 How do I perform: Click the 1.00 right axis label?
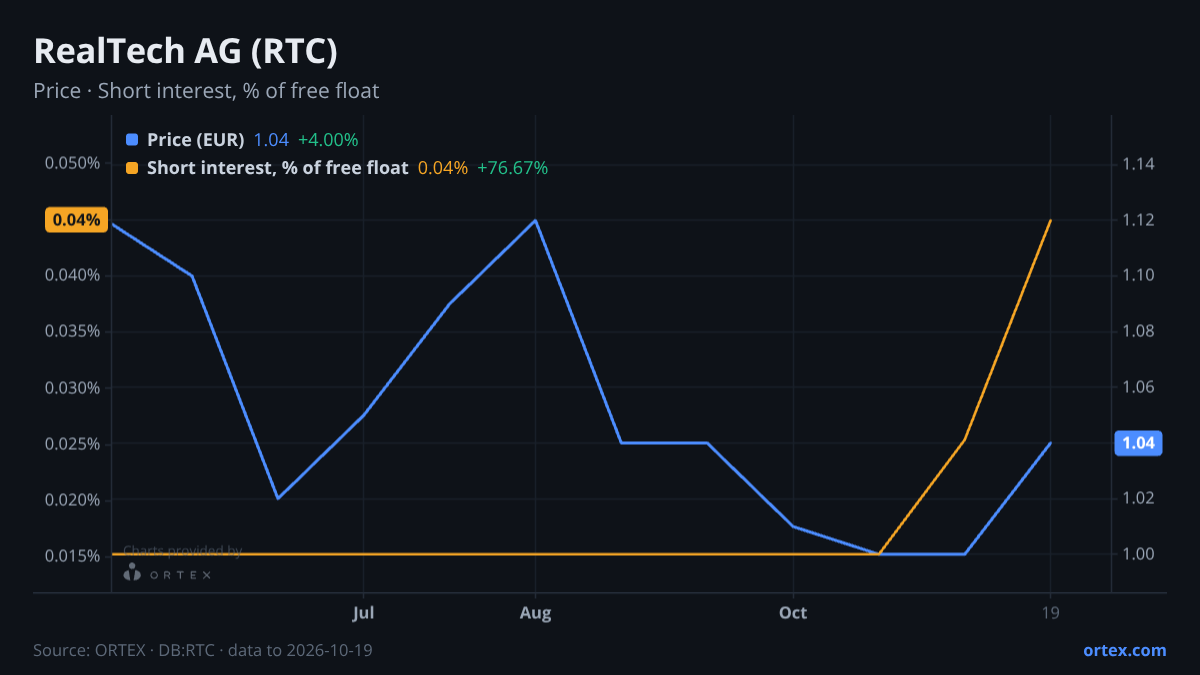[1139, 554]
